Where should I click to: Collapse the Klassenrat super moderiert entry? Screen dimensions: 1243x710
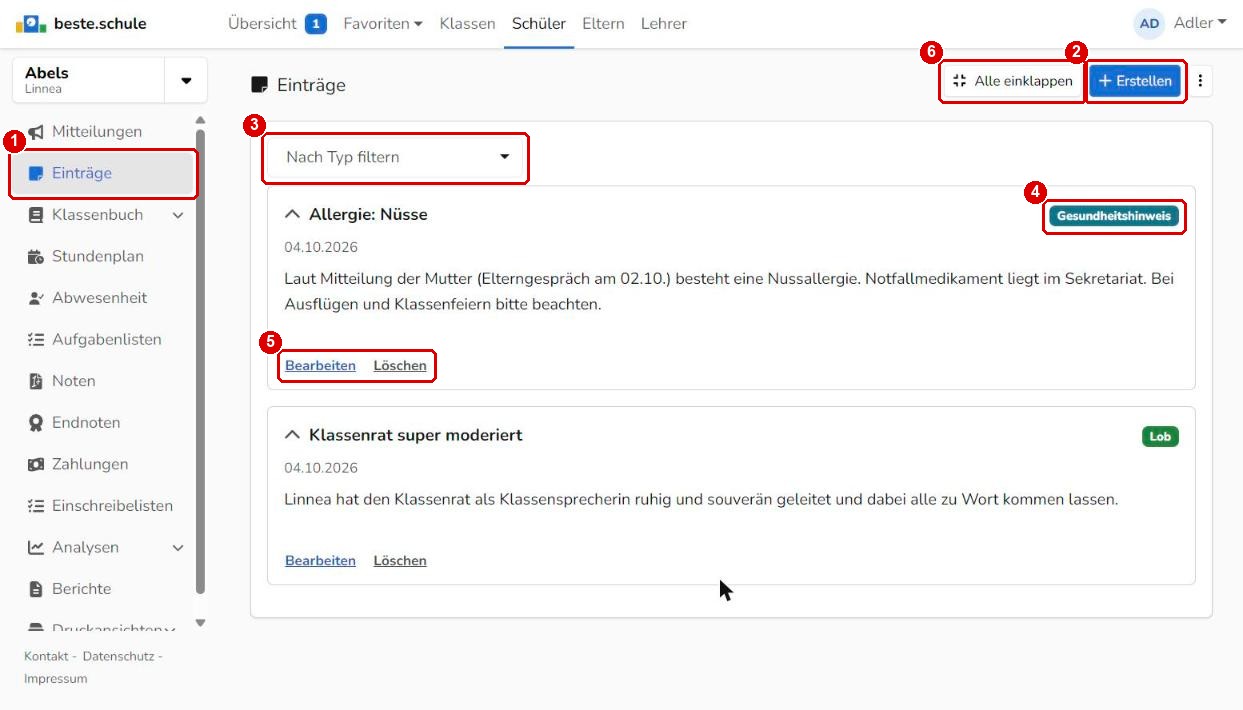(x=292, y=435)
